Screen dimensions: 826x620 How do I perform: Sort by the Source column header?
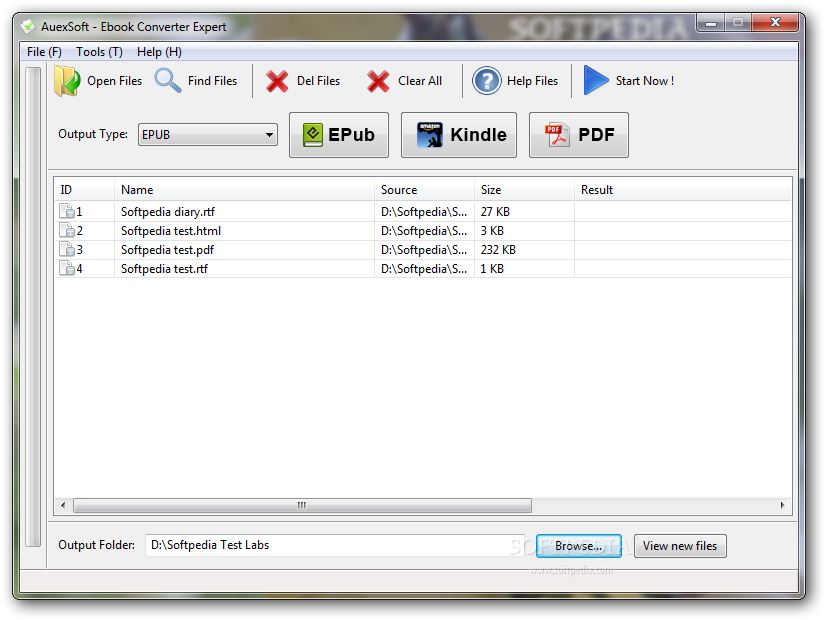tap(424, 190)
